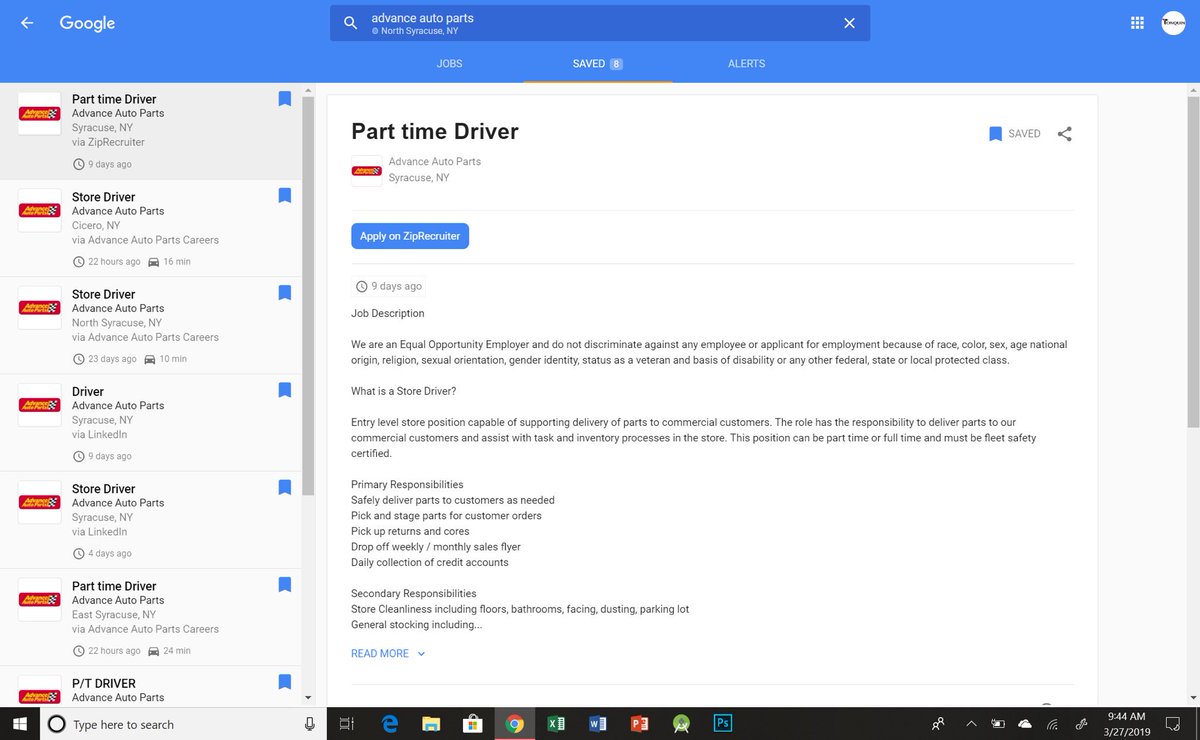Screen dimensions: 1200x740
Task: Open the Driver via LinkedIn listing
Action: click(150, 423)
